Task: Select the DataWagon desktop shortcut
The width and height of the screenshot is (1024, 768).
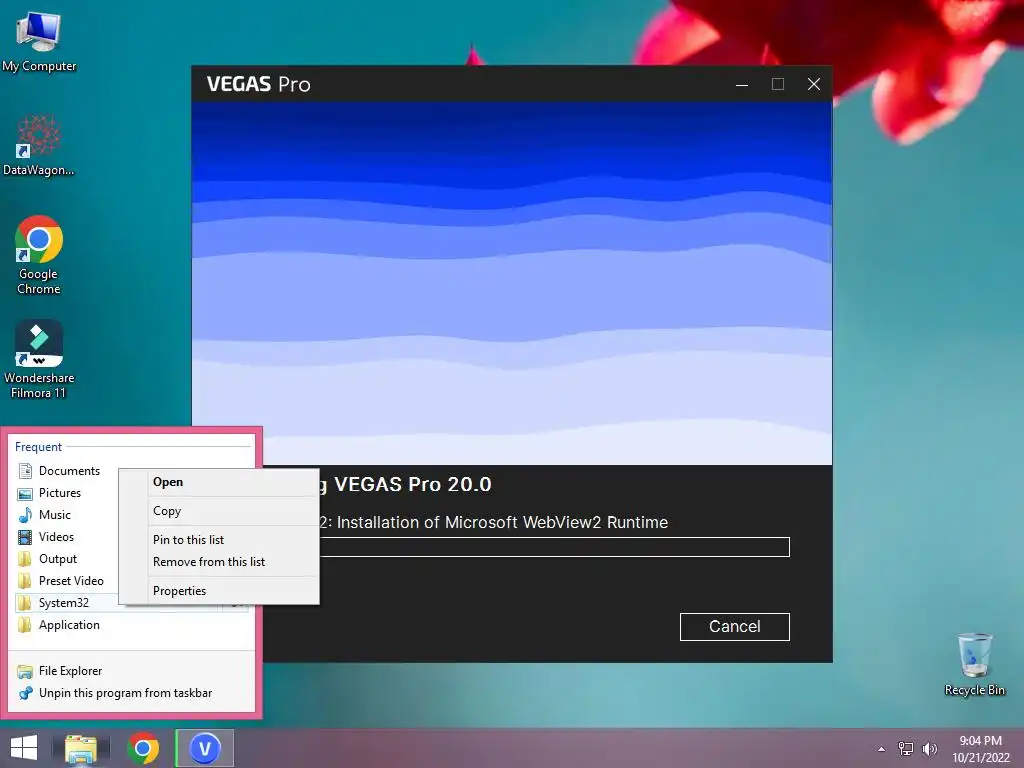Action: point(39,145)
